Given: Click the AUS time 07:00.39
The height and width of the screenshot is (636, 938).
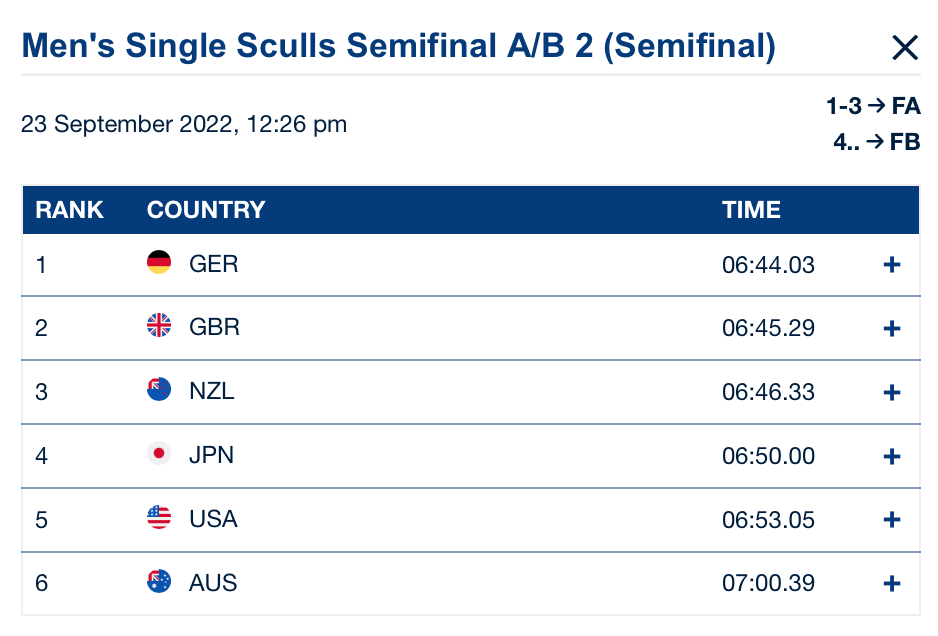Looking at the screenshot, I should pos(768,584).
